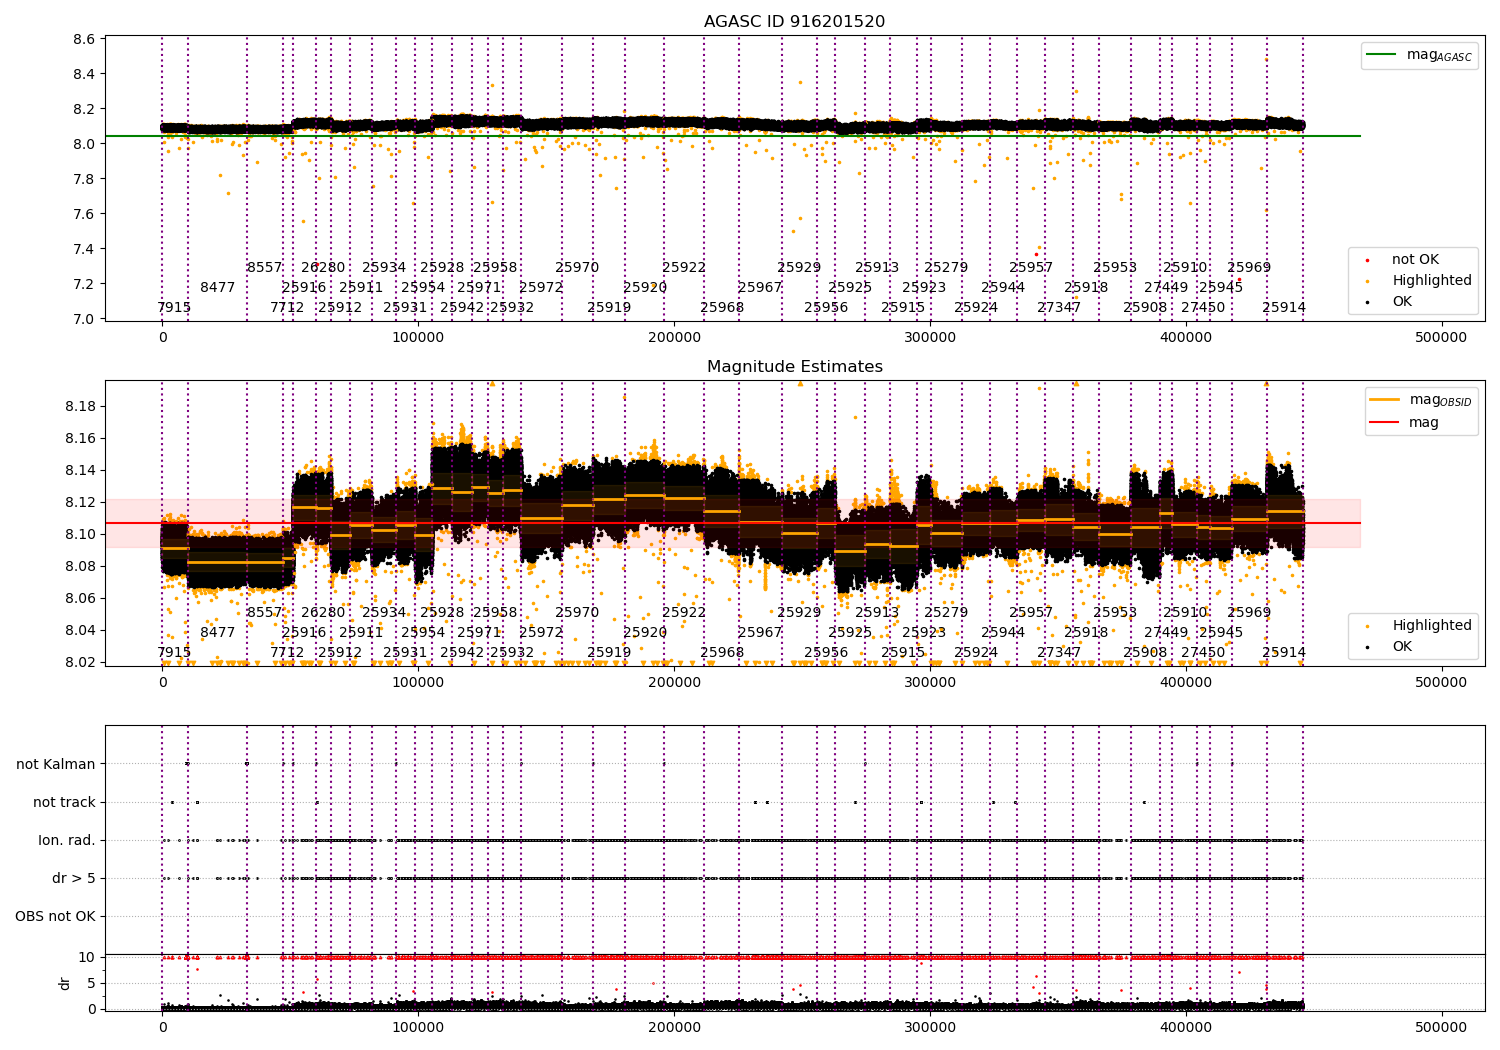Click OBSID label 25956 in the Magnitude Estimates plot
The image size is (1500, 1050).
(826, 652)
